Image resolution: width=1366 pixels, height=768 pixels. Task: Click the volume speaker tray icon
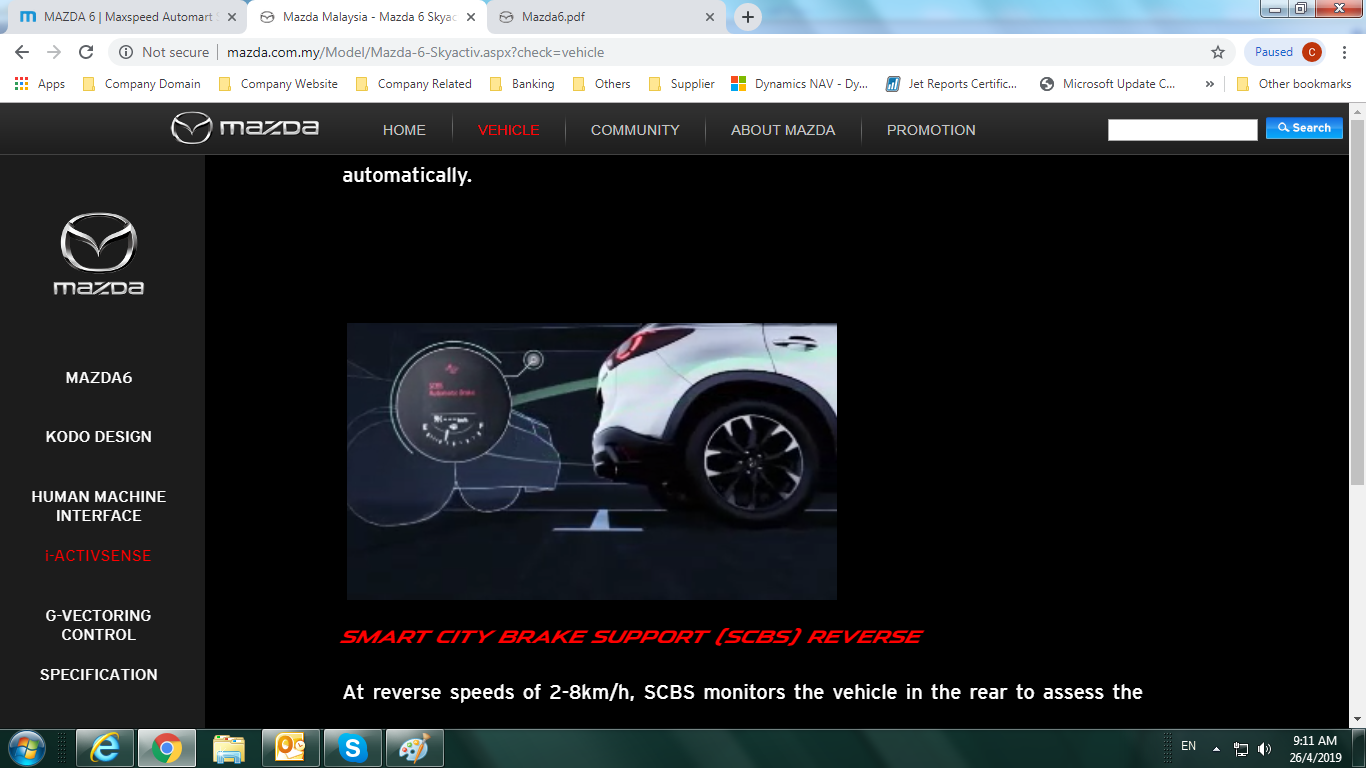click(1264, 748)
